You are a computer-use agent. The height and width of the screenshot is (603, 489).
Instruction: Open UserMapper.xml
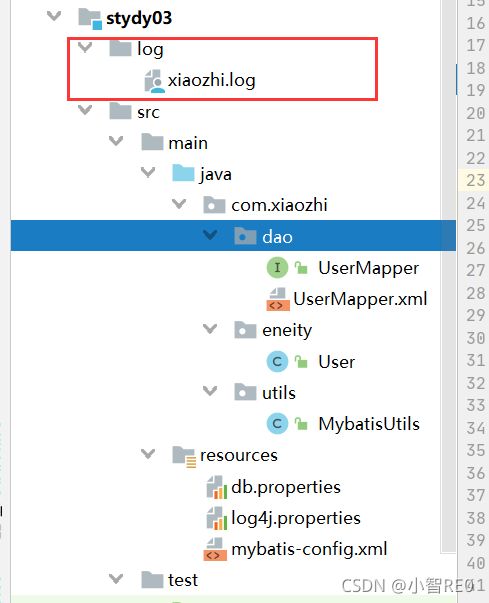pos(360,300)
